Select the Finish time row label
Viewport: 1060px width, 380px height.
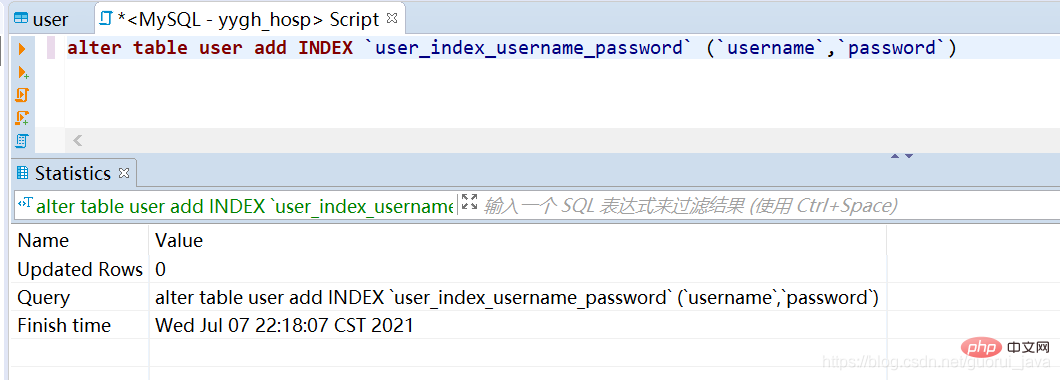[64, 325]
